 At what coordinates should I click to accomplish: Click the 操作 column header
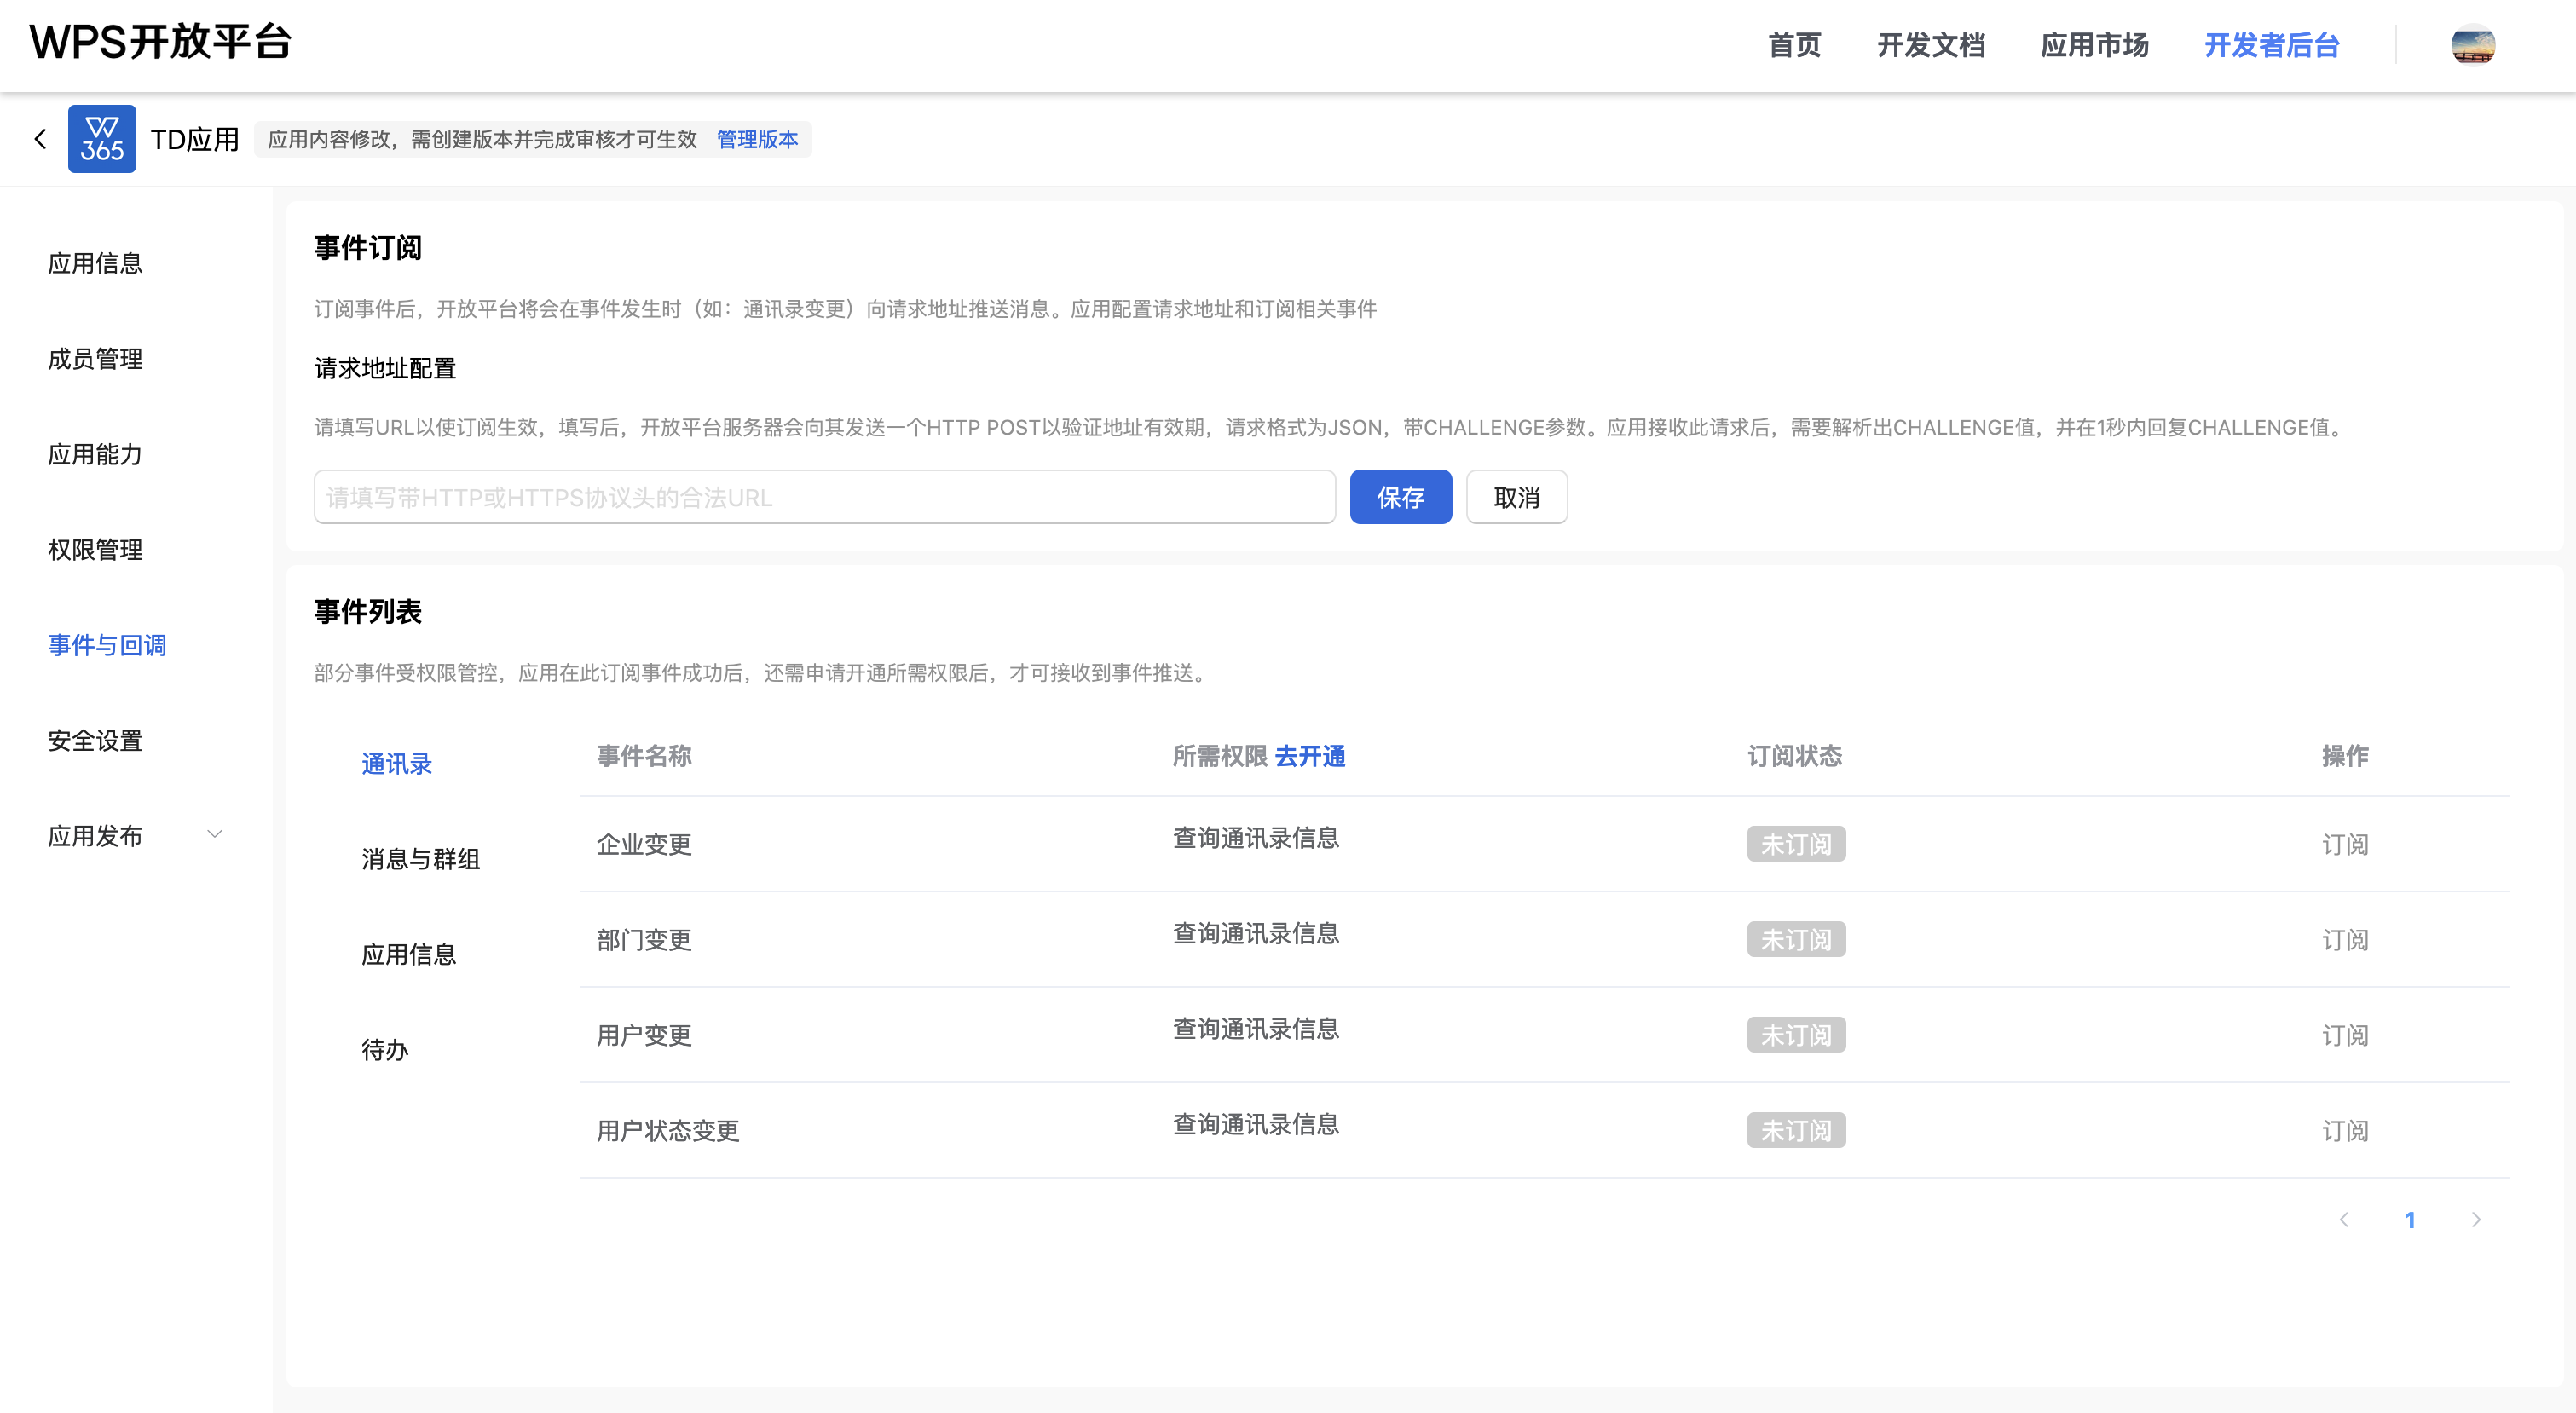[2344, 756]
